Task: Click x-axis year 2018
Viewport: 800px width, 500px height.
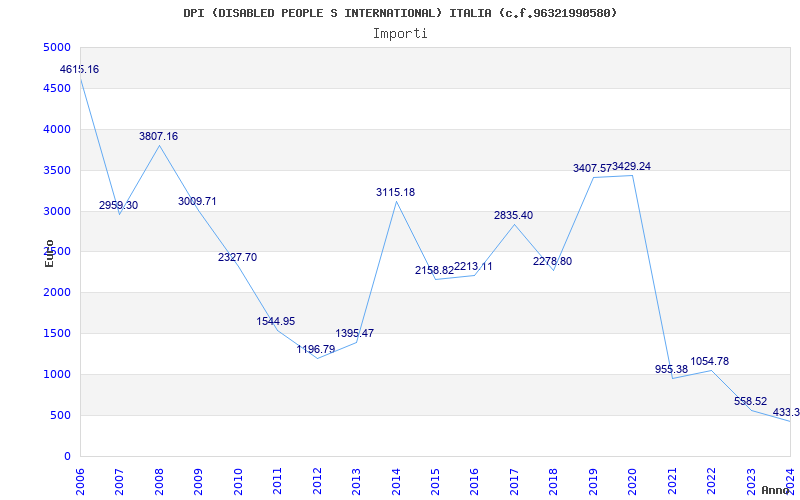Action: tap(554, 480)
